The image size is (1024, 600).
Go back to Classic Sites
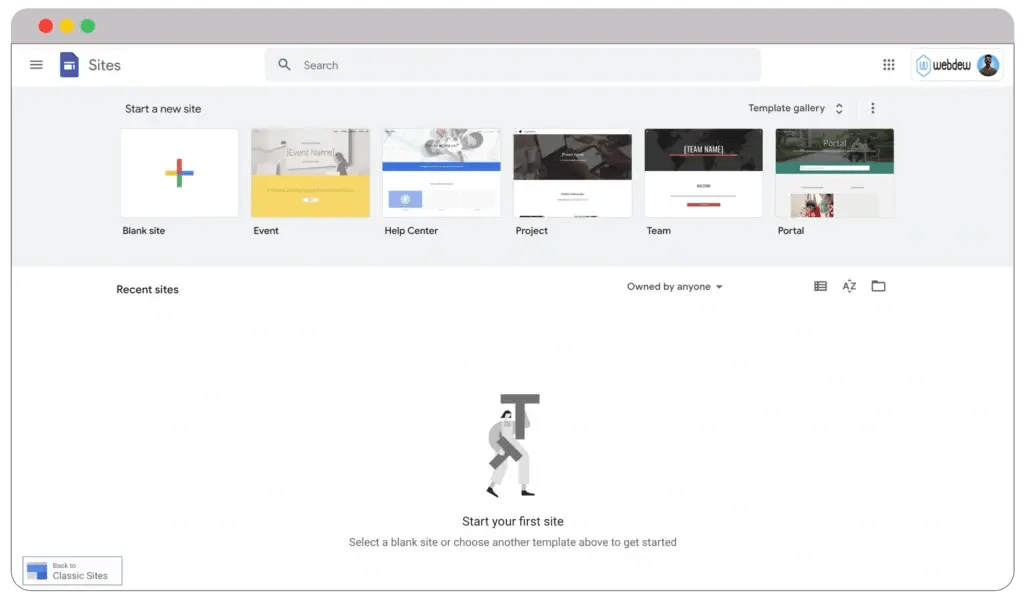(72, 571)
